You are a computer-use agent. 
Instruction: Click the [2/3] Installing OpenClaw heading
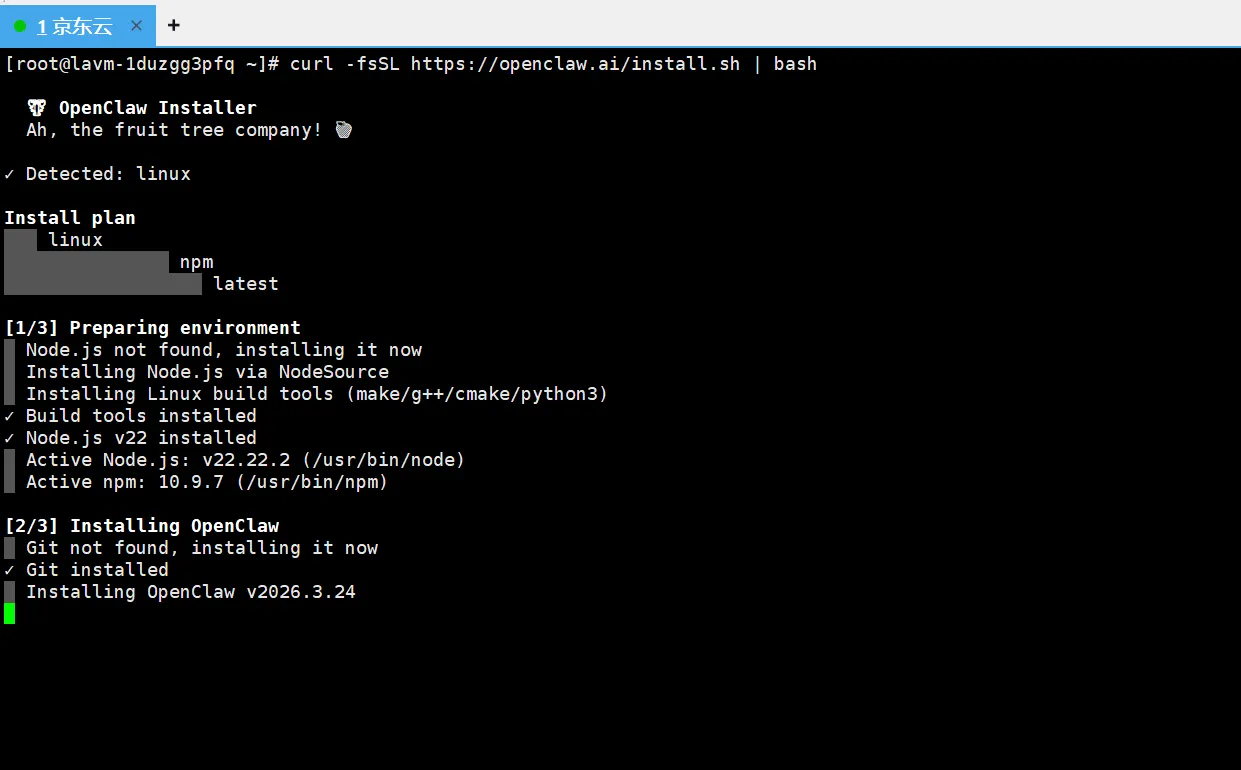coord(141,526)
